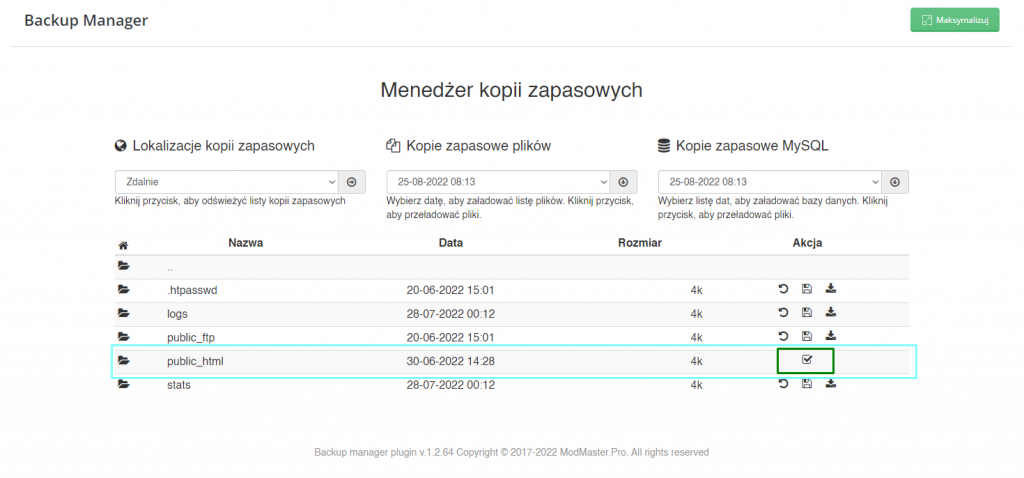Restore stats folder with the undo icon
Image resolution: width=1024 pixels, height=478 pixels.
coord(783,383)
